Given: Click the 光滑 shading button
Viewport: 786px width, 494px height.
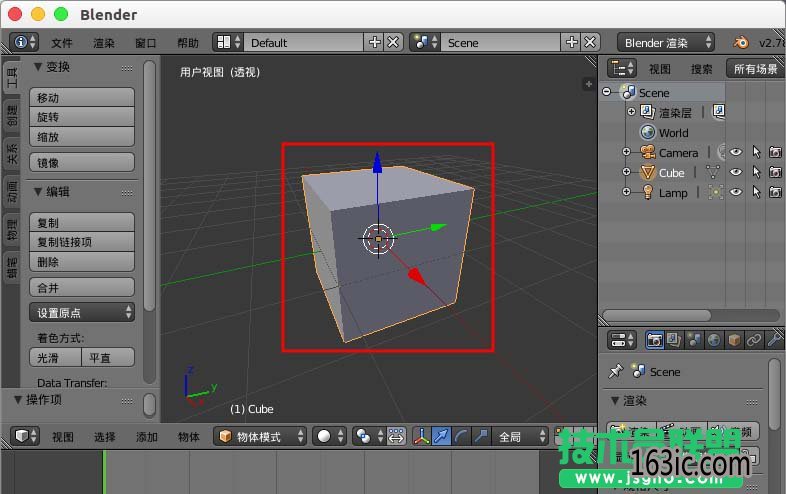Looking at the screenshot, I should pyautogui.click(x=55, y=358).
